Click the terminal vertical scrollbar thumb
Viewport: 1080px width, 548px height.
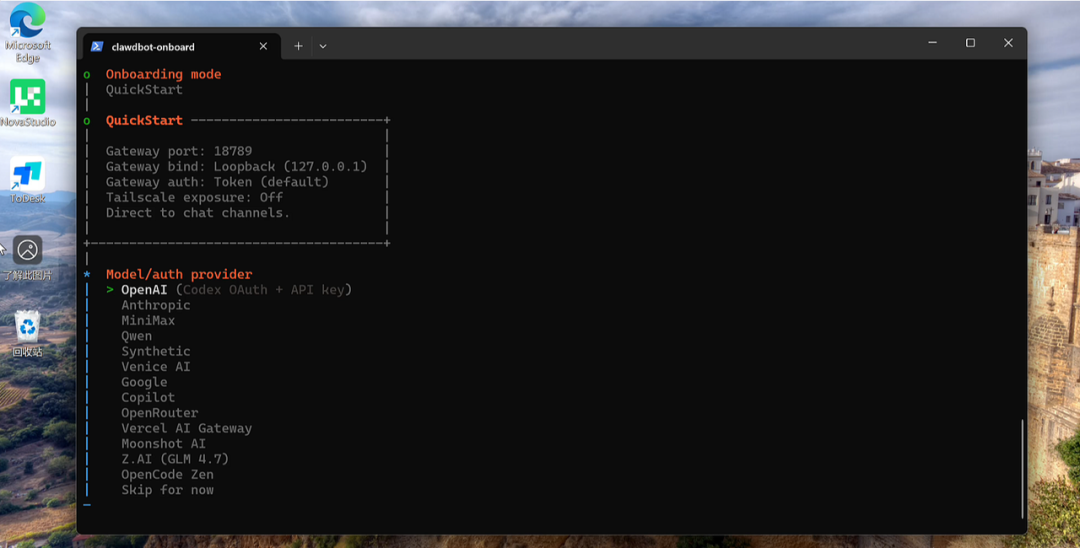click(x=1022, y=465)
